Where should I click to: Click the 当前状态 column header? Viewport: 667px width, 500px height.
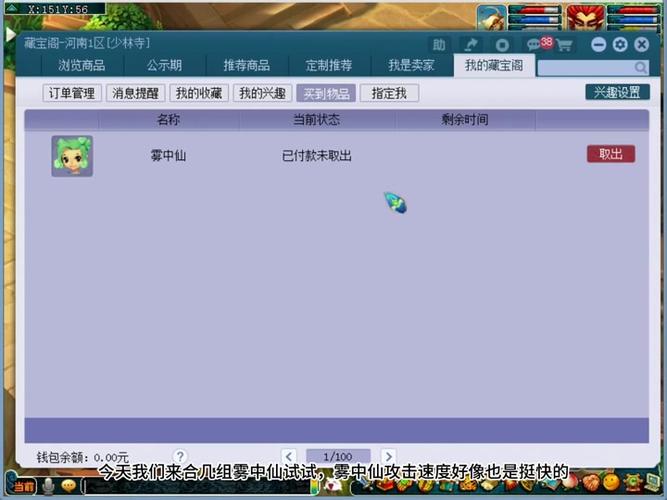316,120
